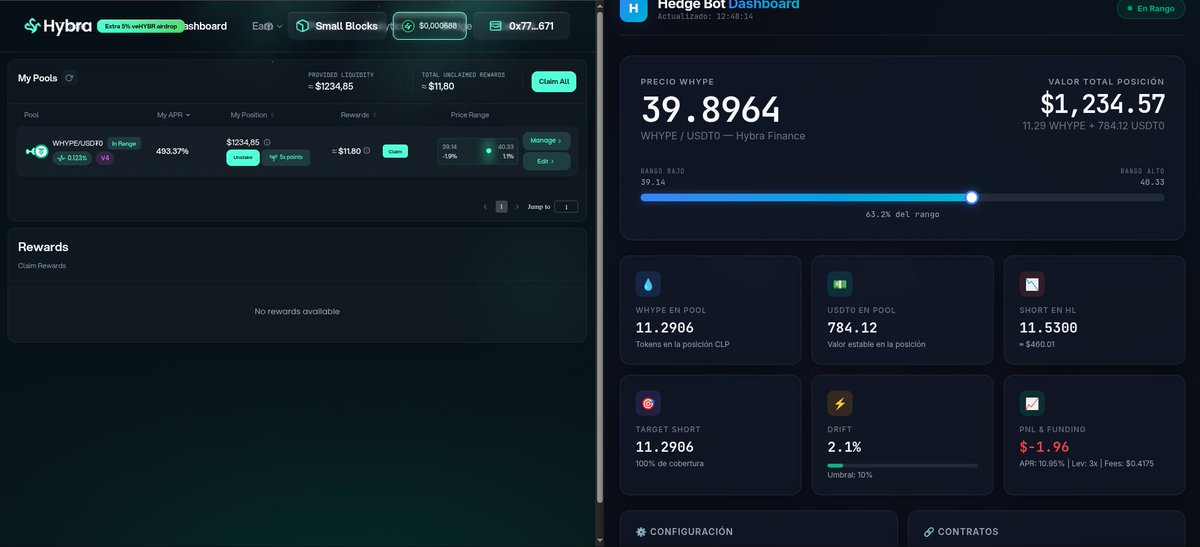Click the banknote icon on USDT0 en Pool

840,284
